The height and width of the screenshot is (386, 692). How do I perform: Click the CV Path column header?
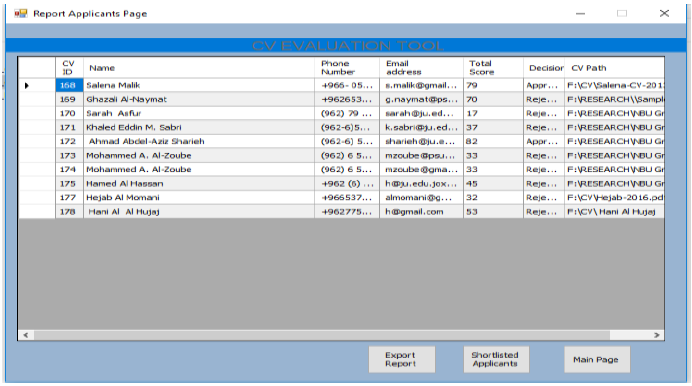pyautogui.click(x=614, y=68)
